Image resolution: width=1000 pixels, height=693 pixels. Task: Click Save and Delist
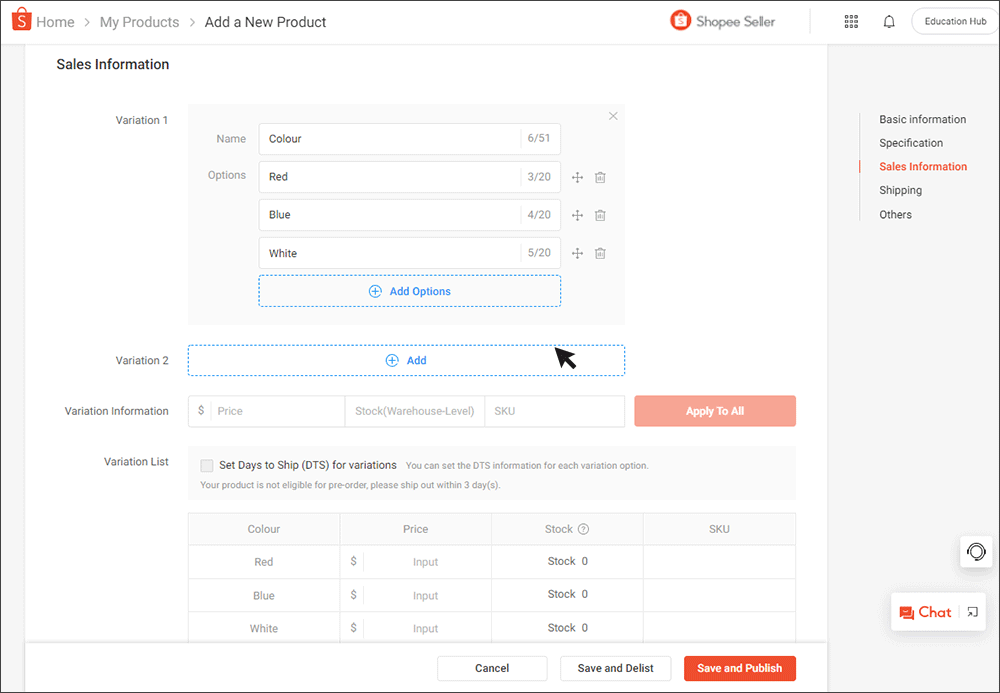click(x=615, y=668)
